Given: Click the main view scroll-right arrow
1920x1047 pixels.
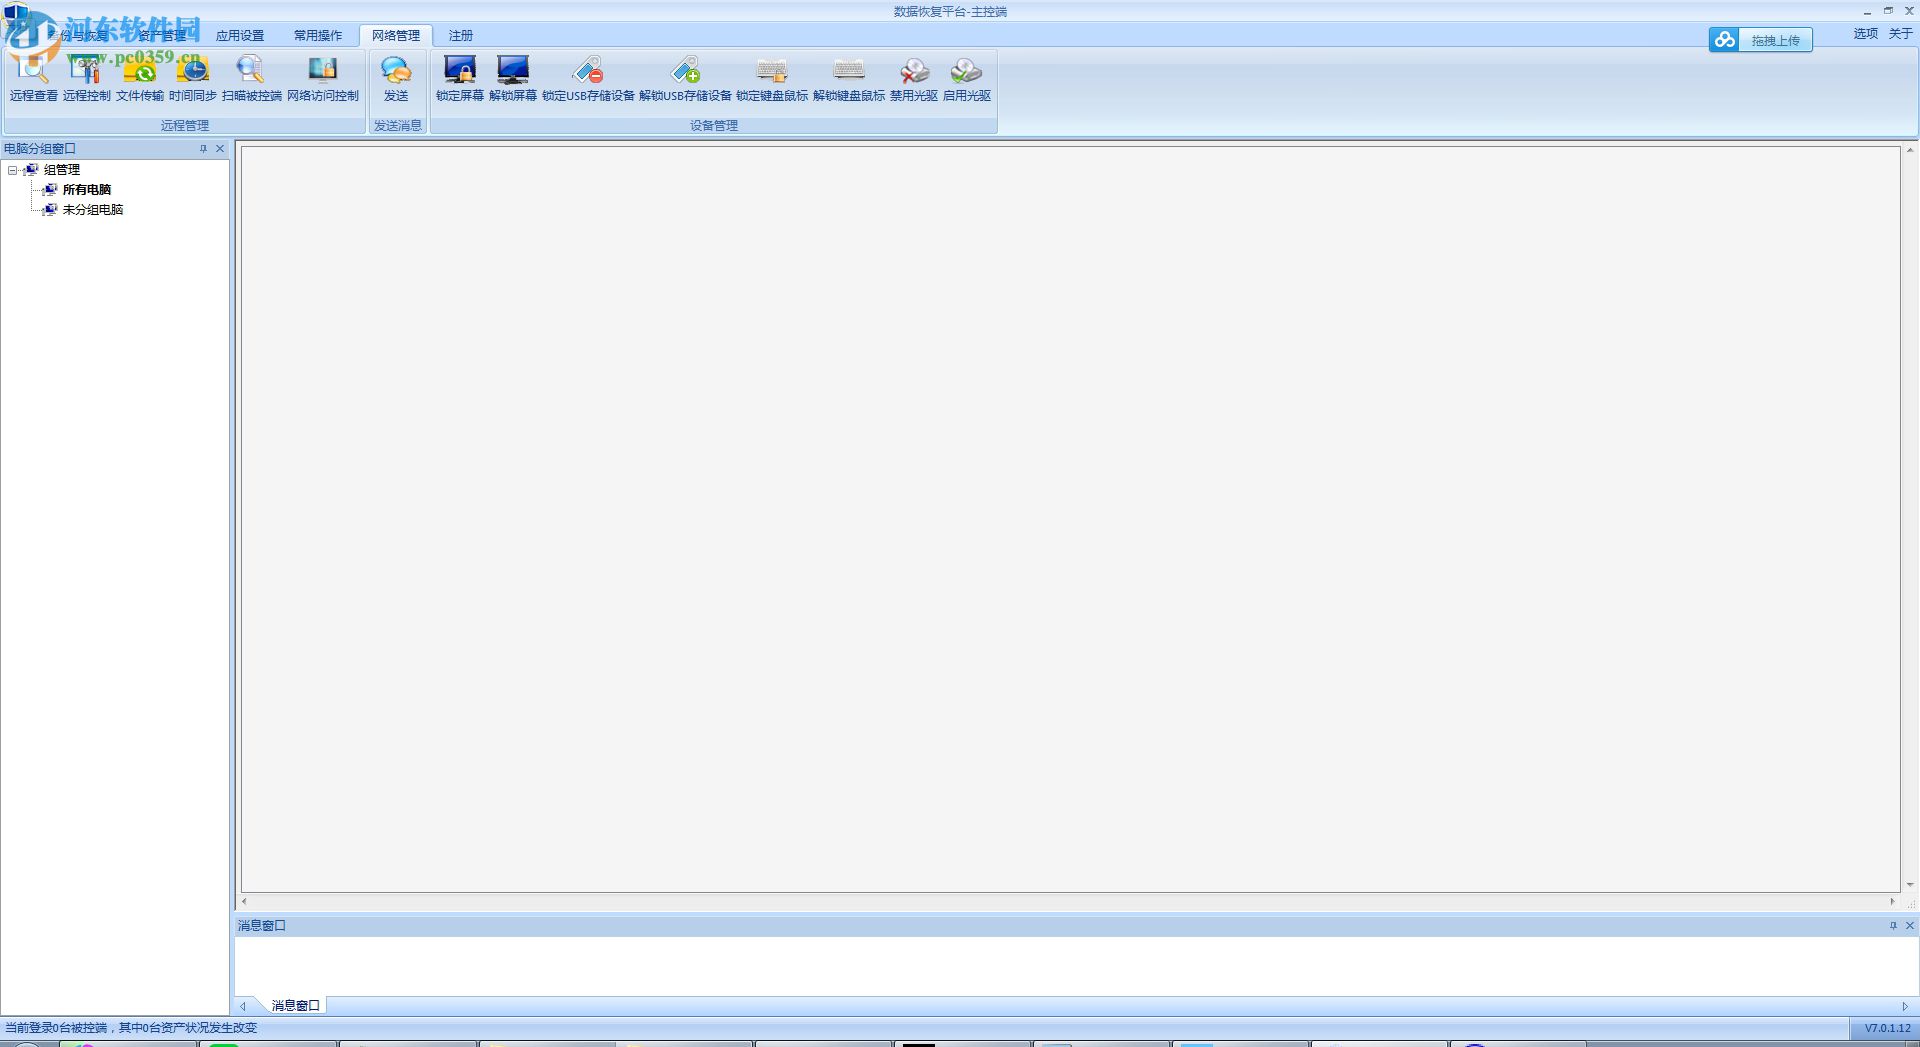Looking at the screenshot, I should pyautogui.click(x=1892, y=902).
